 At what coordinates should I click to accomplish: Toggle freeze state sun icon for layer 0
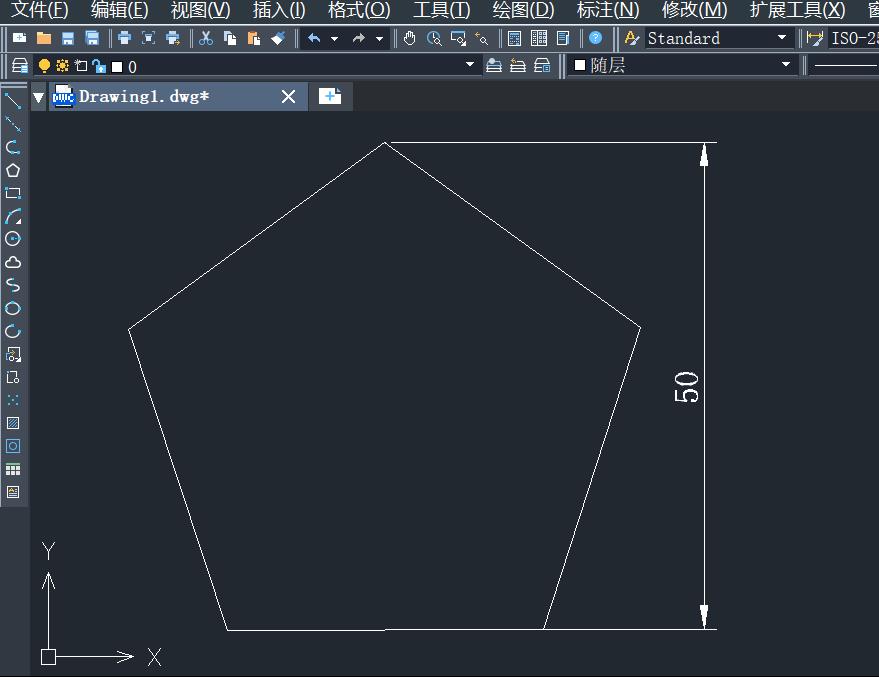point(62,66)
